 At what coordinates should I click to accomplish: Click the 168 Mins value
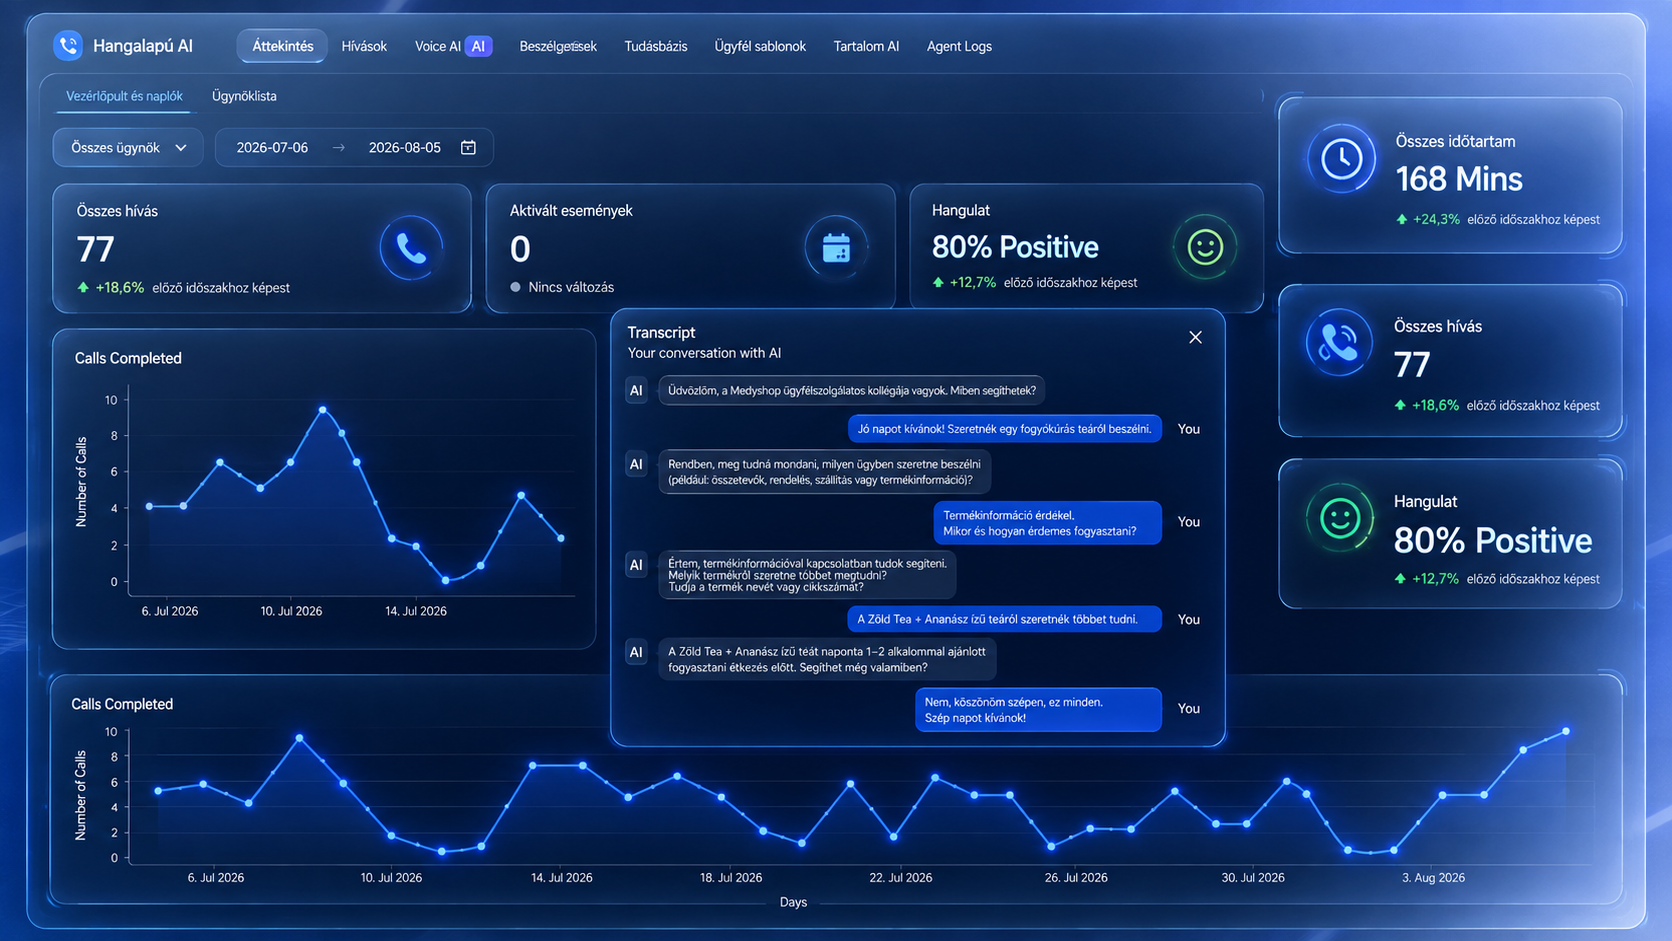[x=1459, y=179]
